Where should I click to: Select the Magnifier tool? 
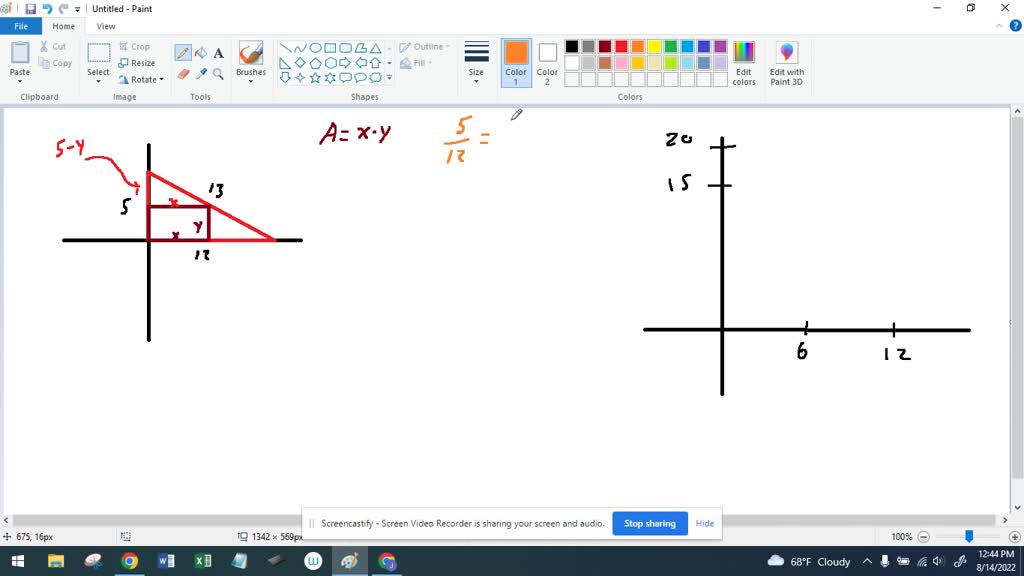click(x=218, y=72)
